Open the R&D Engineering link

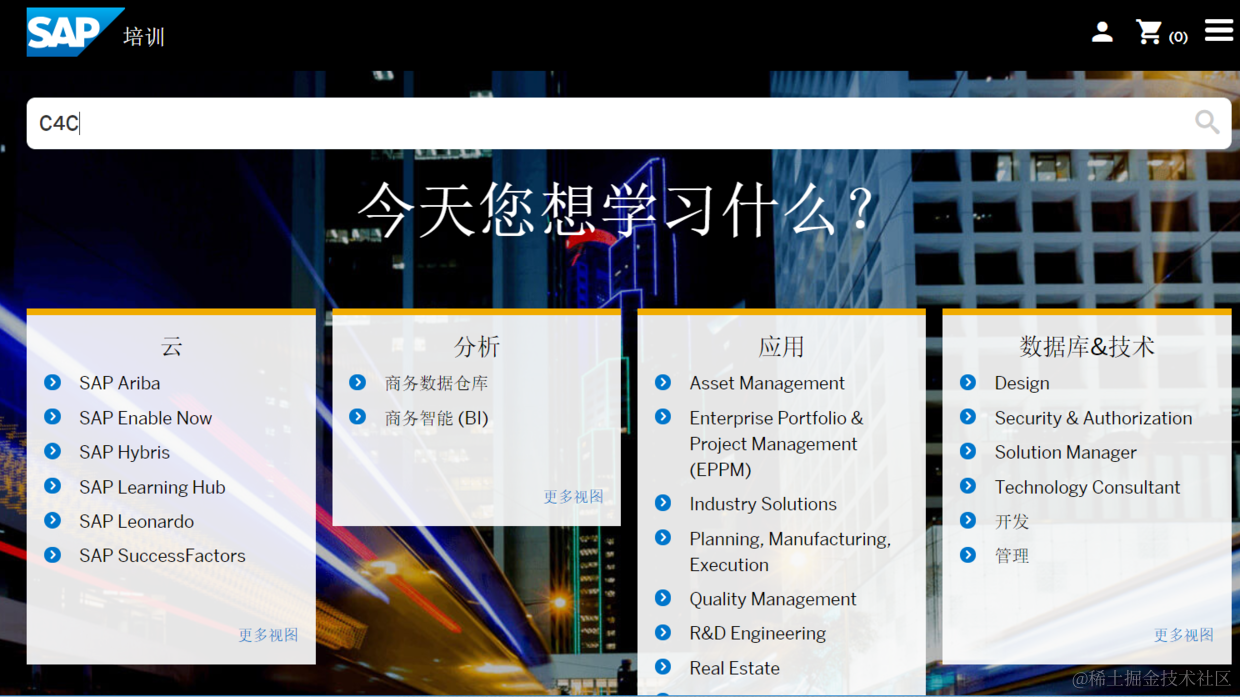coord(757,633)
